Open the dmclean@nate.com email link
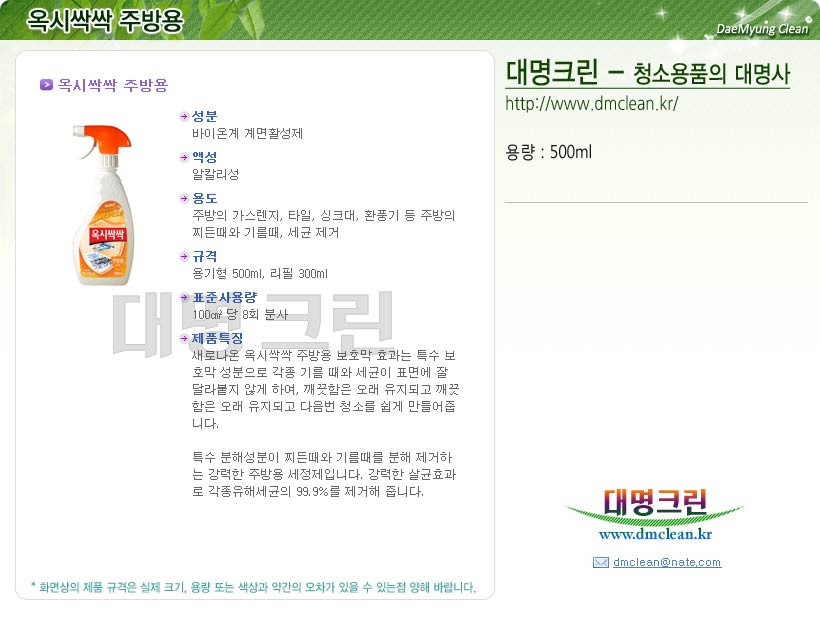 point(667,562)
